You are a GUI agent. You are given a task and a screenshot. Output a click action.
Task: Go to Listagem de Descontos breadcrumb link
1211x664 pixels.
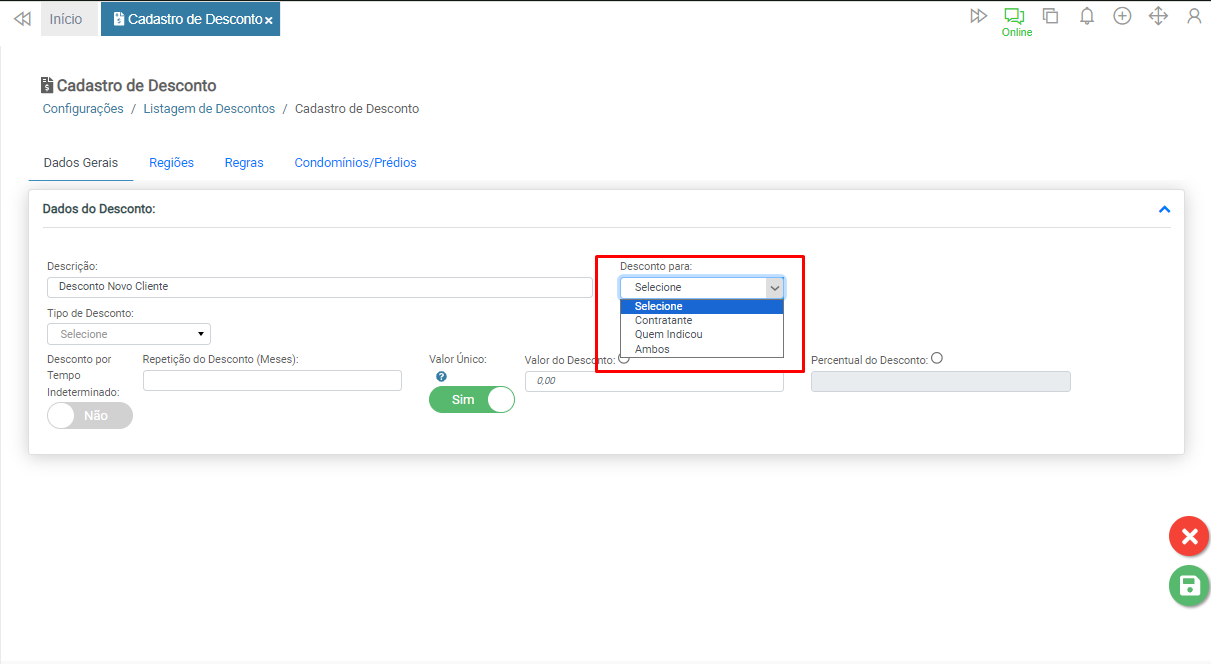pyautogui.click(x=208, y=109)
